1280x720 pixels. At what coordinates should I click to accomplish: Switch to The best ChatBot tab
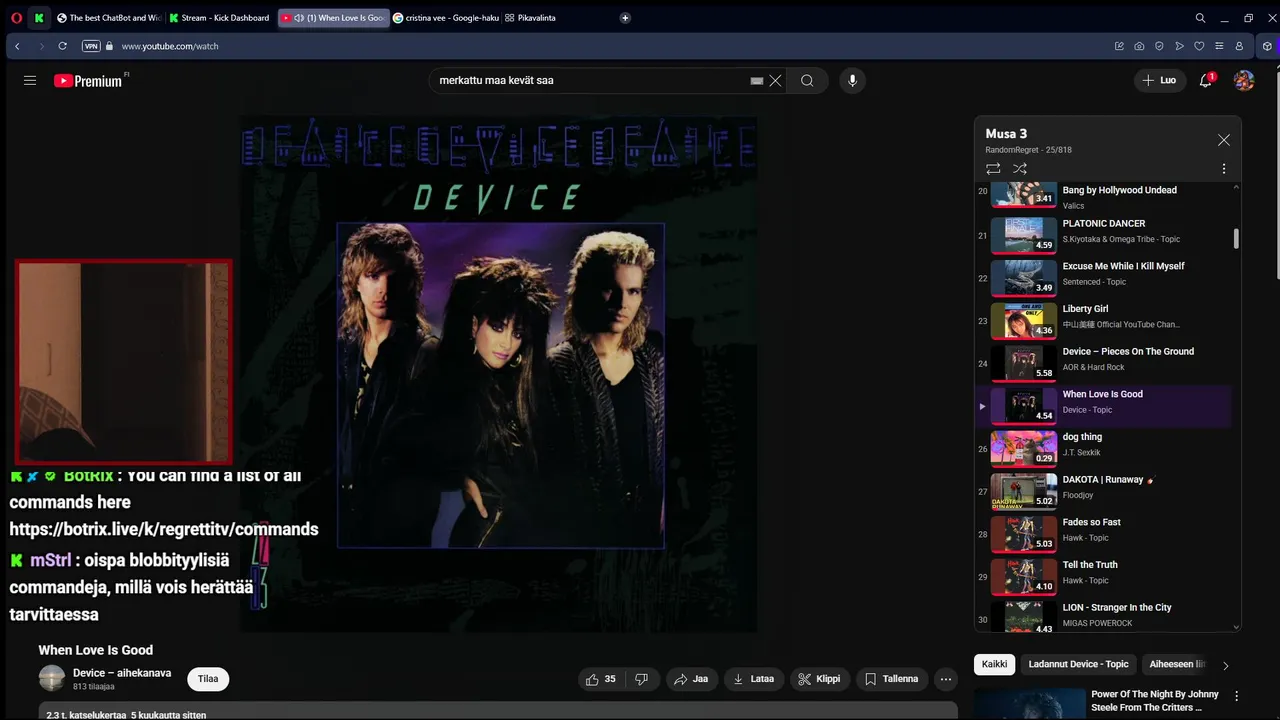pos(109,18)
